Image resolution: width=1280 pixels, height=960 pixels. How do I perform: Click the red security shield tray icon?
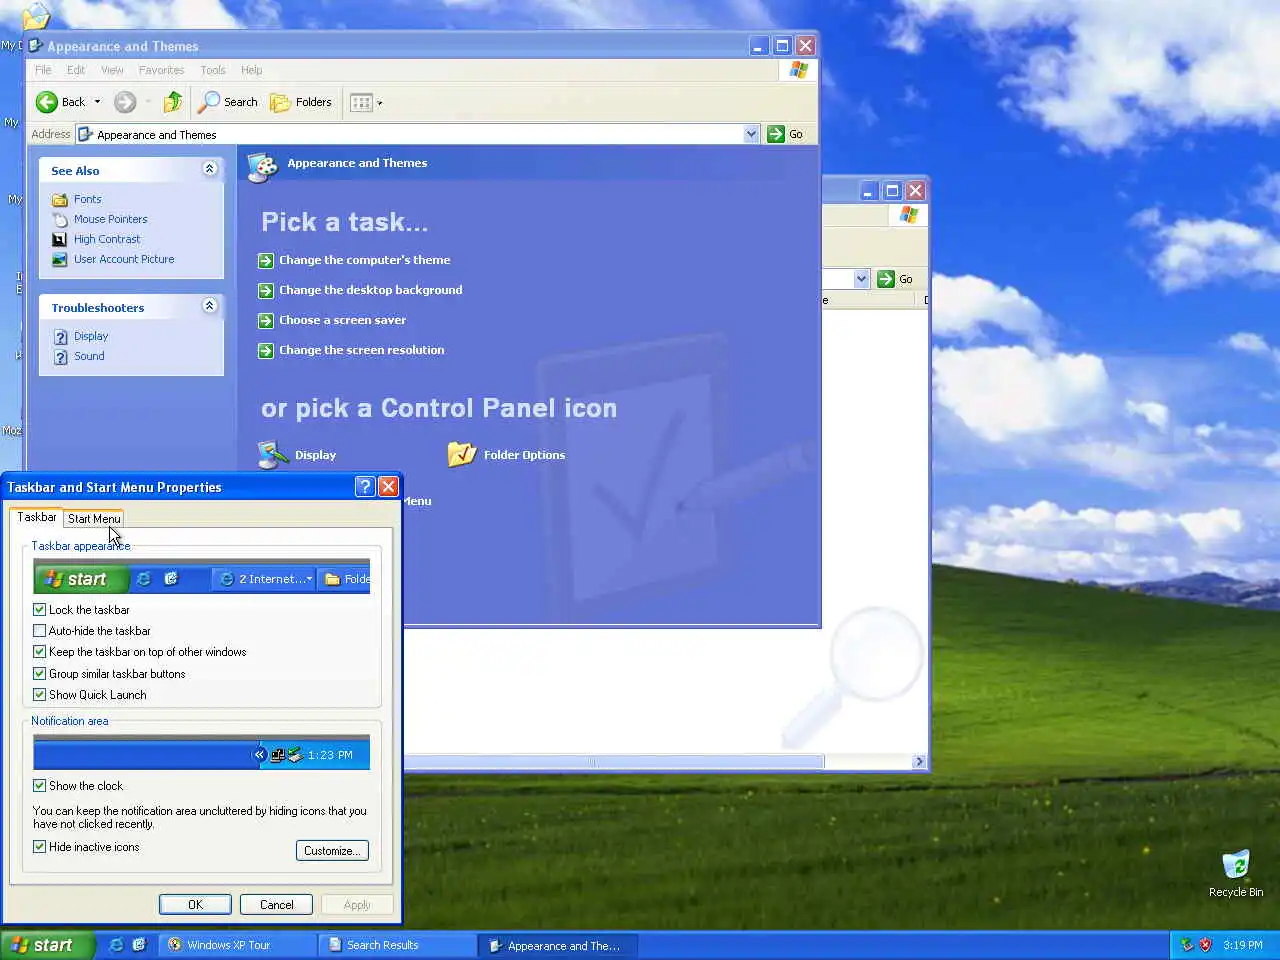pyautogui.click(x=1205, y=945)
